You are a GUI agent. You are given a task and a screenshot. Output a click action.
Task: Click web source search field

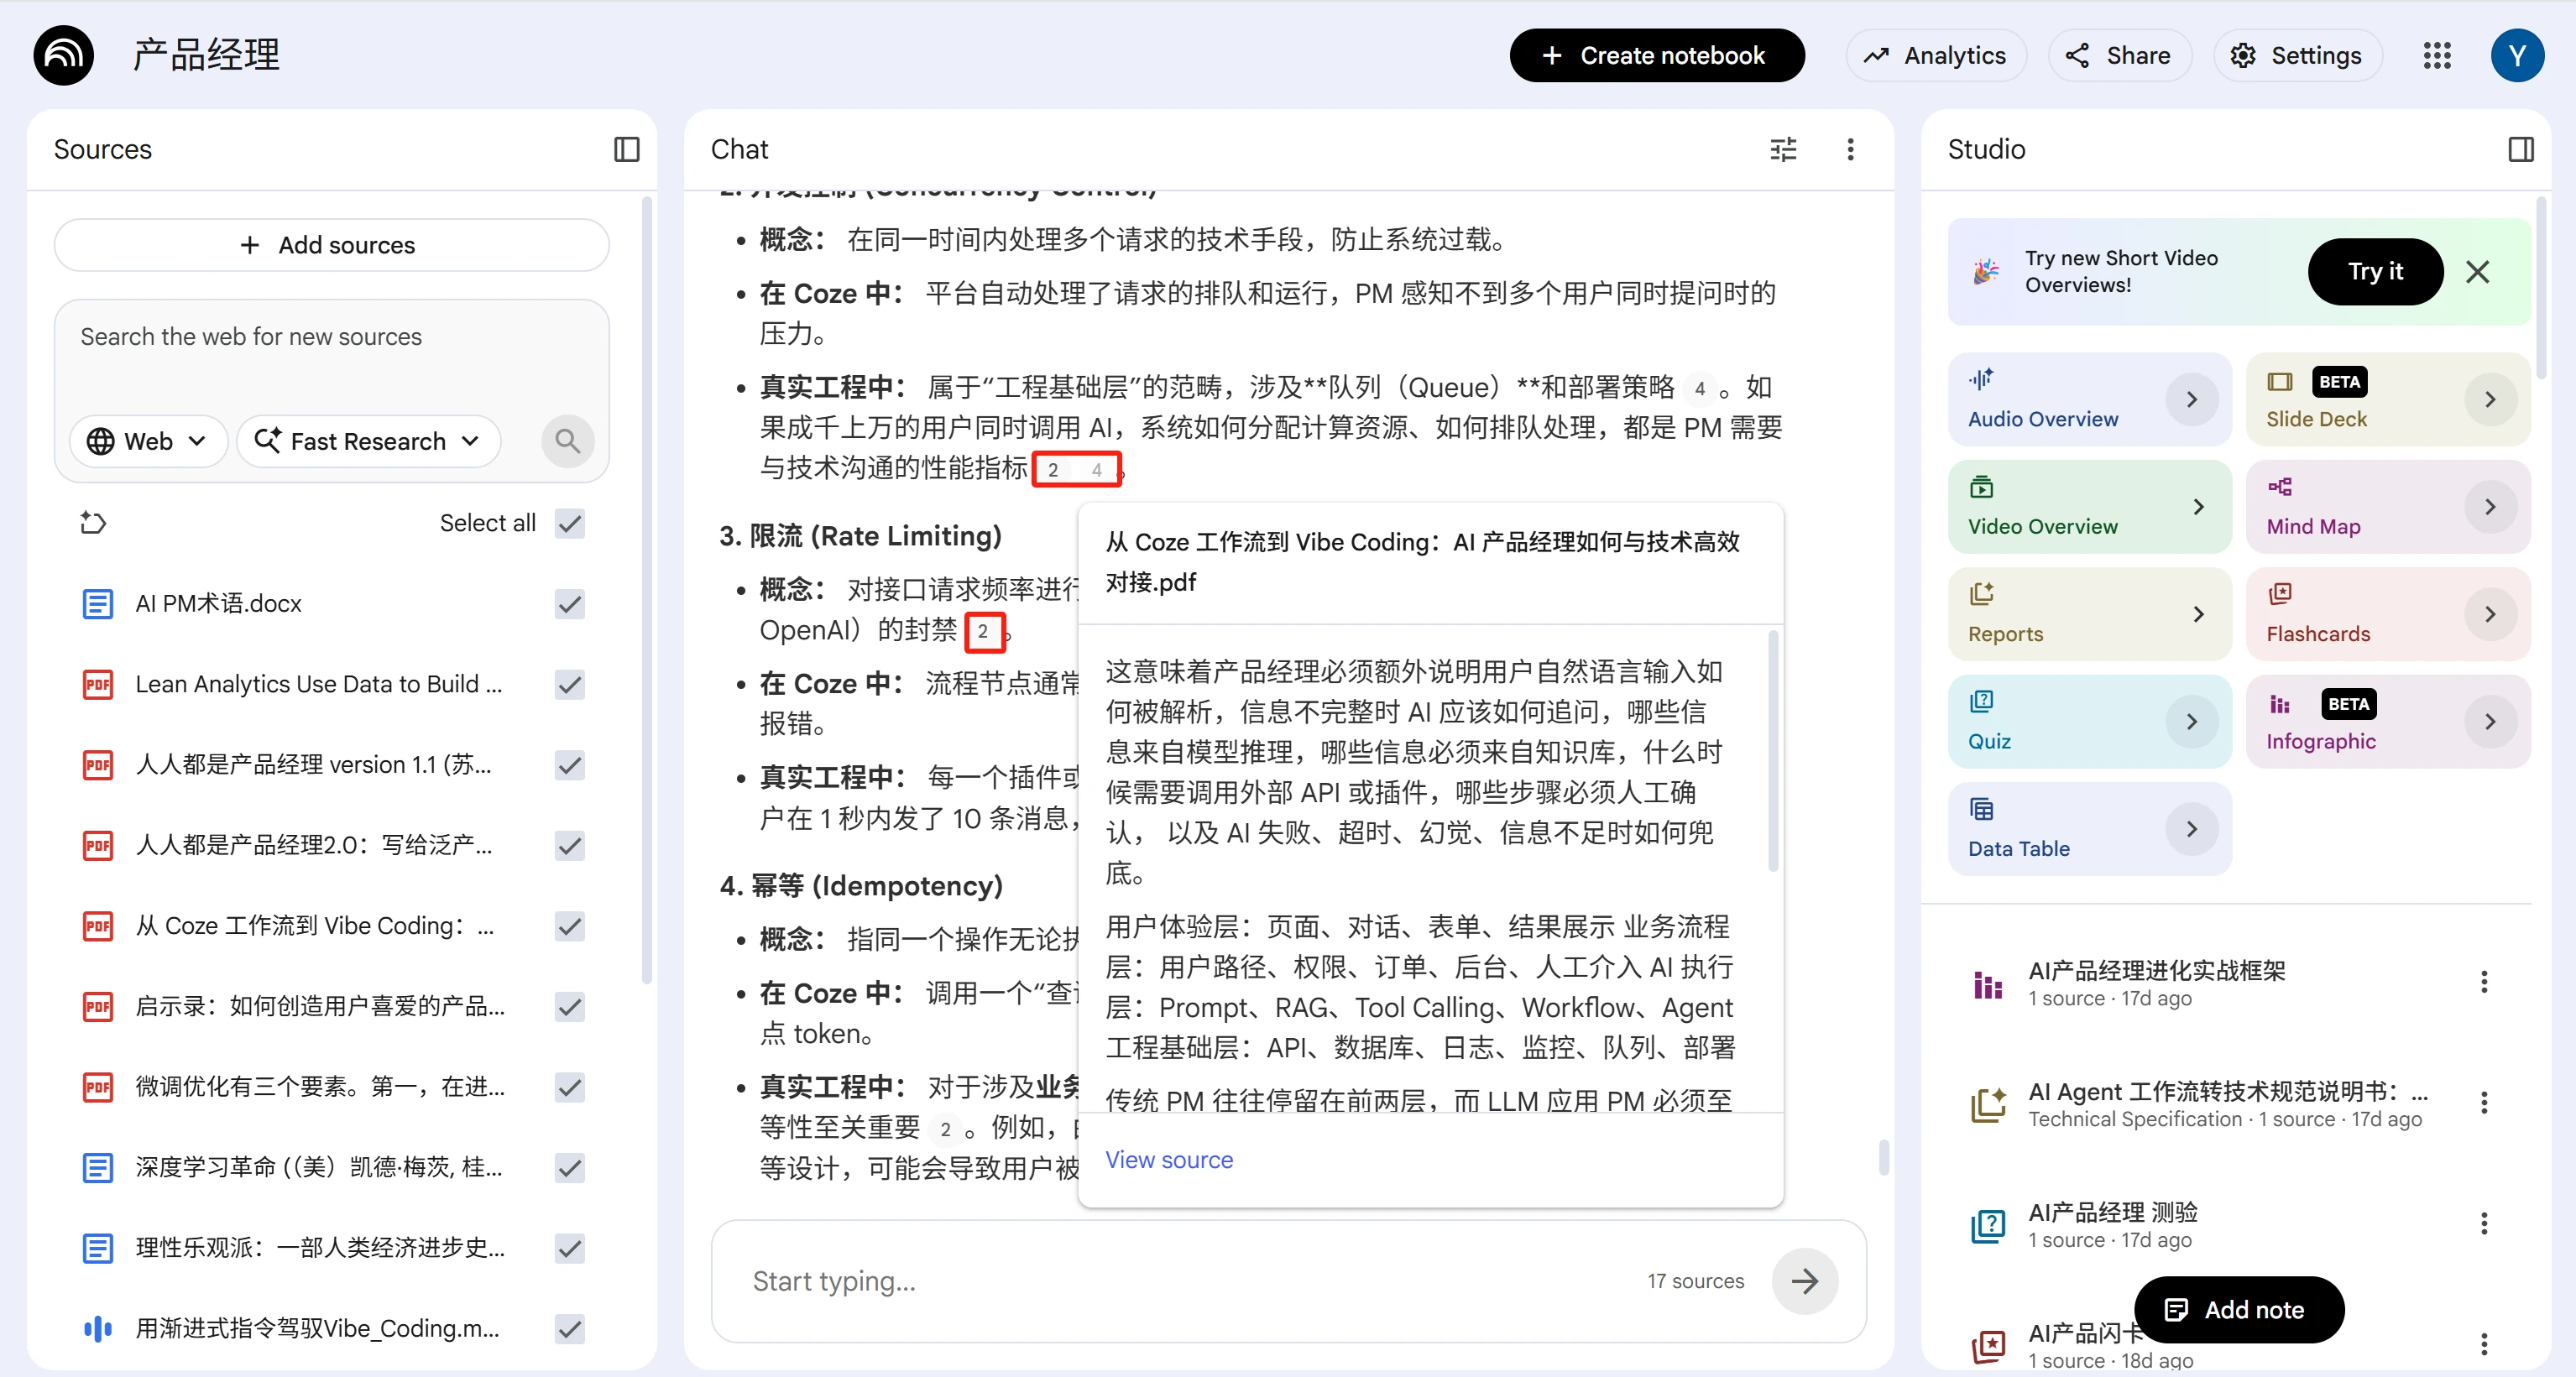(x=331, y=337)
